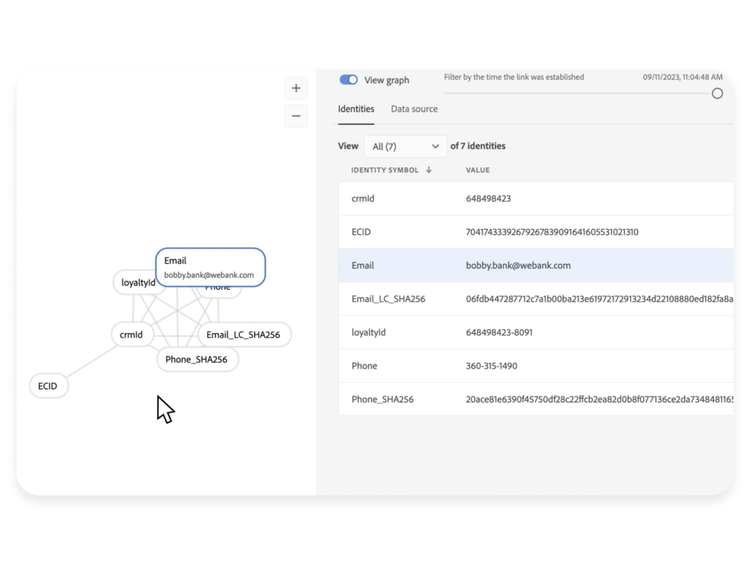Image resolution: width=750 pixels, height=563 pixels.
Task: Select the Phone_SHA256 graph node
Action: pyautogui.click(x=197, y=360)
